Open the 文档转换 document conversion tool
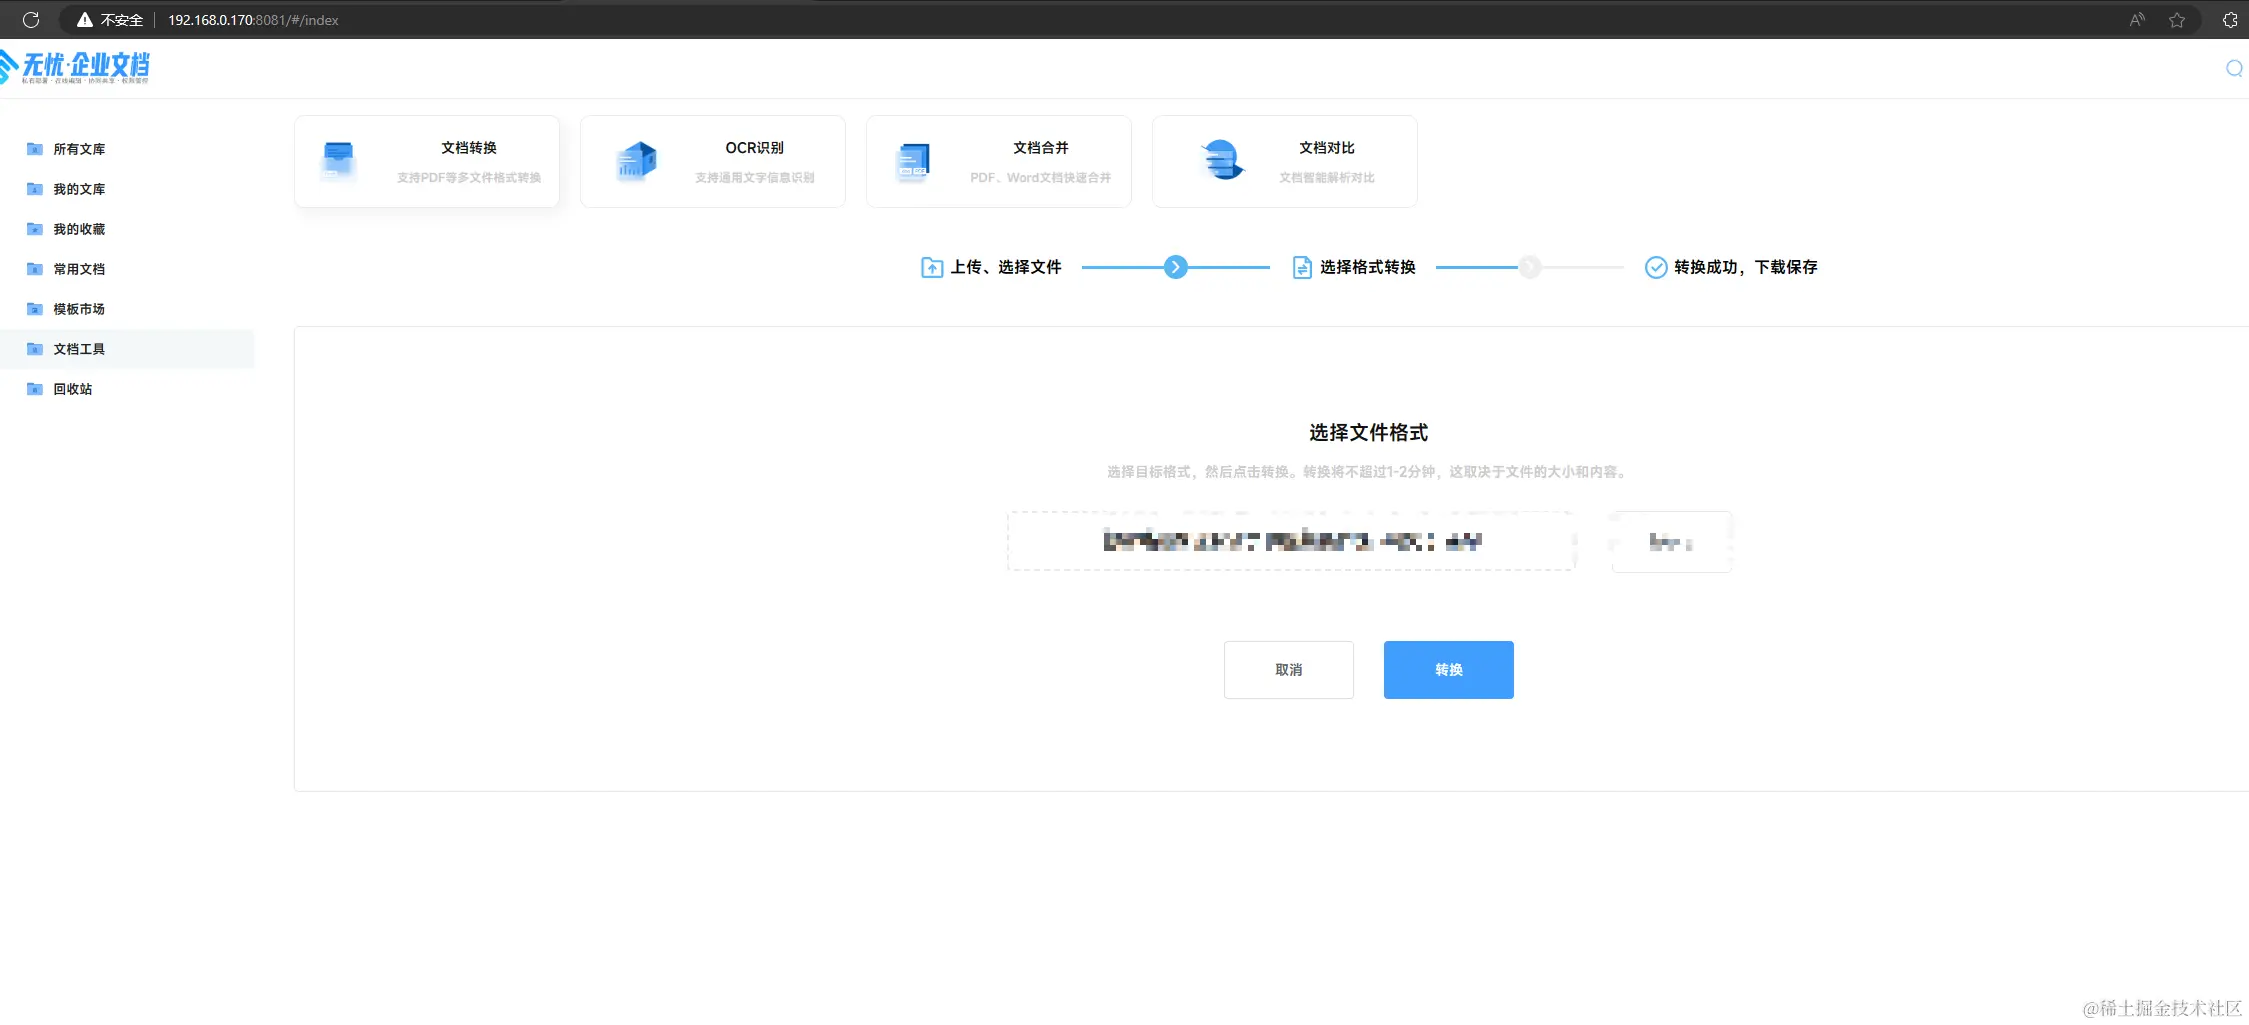This screenshot has height=1025, width=2249. click(x=426, y=160)
